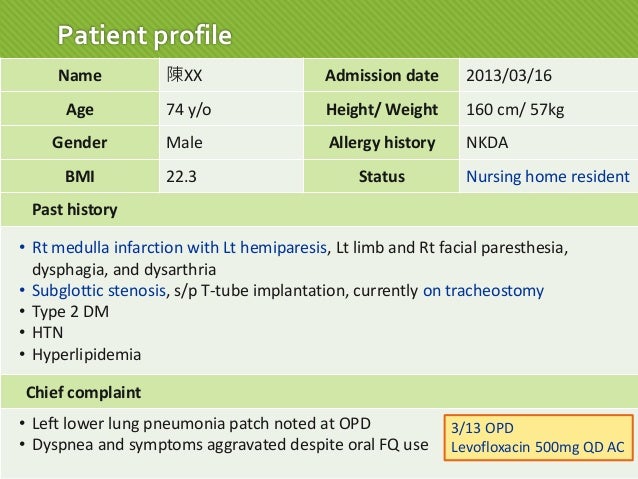Click the Hyperlipidemia bullet item
The image size is (638, 479).
[x=86, y=354]
